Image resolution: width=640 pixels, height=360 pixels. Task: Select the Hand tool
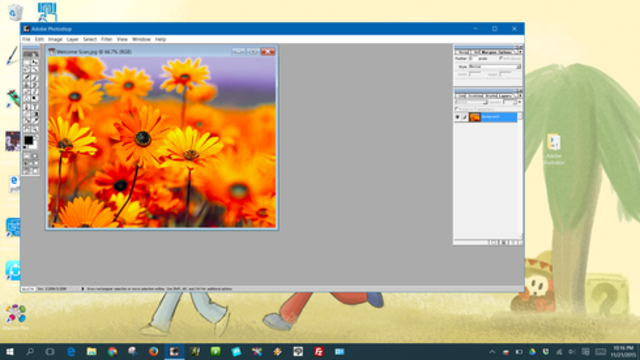pos(27,128)
